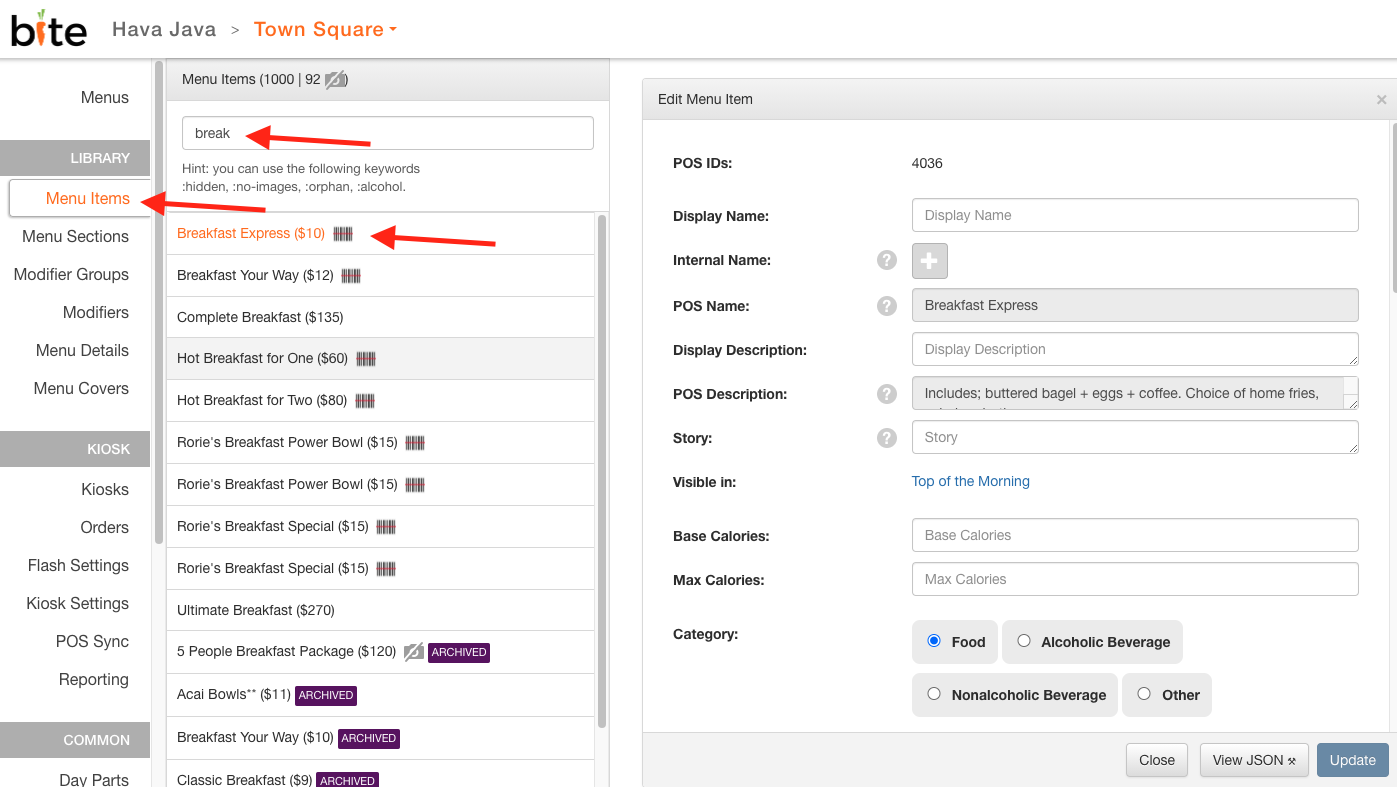Screen dimensions: 1397x787
Task: Click the Update button
Action: (x=1353, y=760)
